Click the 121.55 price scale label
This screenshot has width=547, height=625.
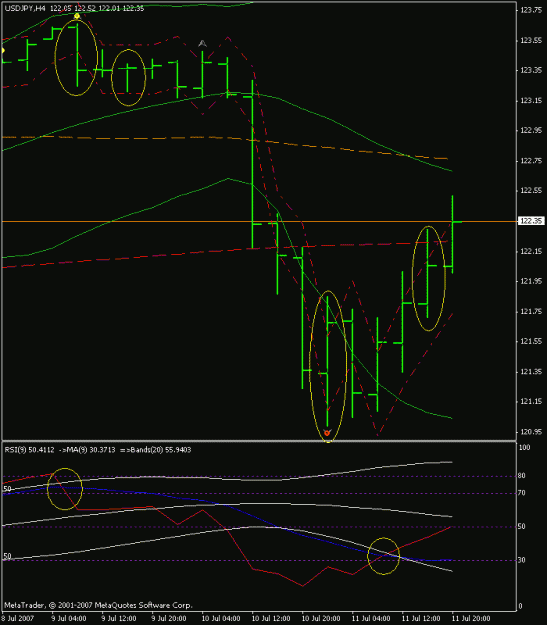pos(531,341)
